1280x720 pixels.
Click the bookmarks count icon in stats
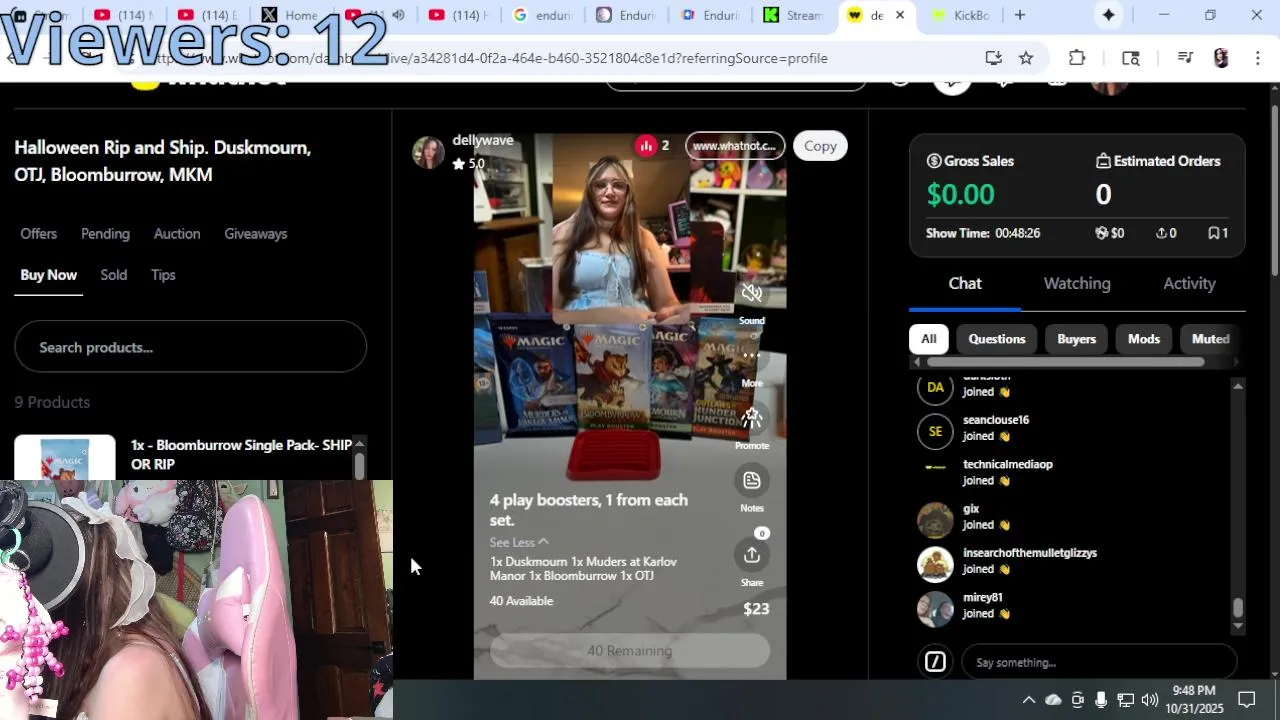pyautogui.click(x=1213, y=233)
